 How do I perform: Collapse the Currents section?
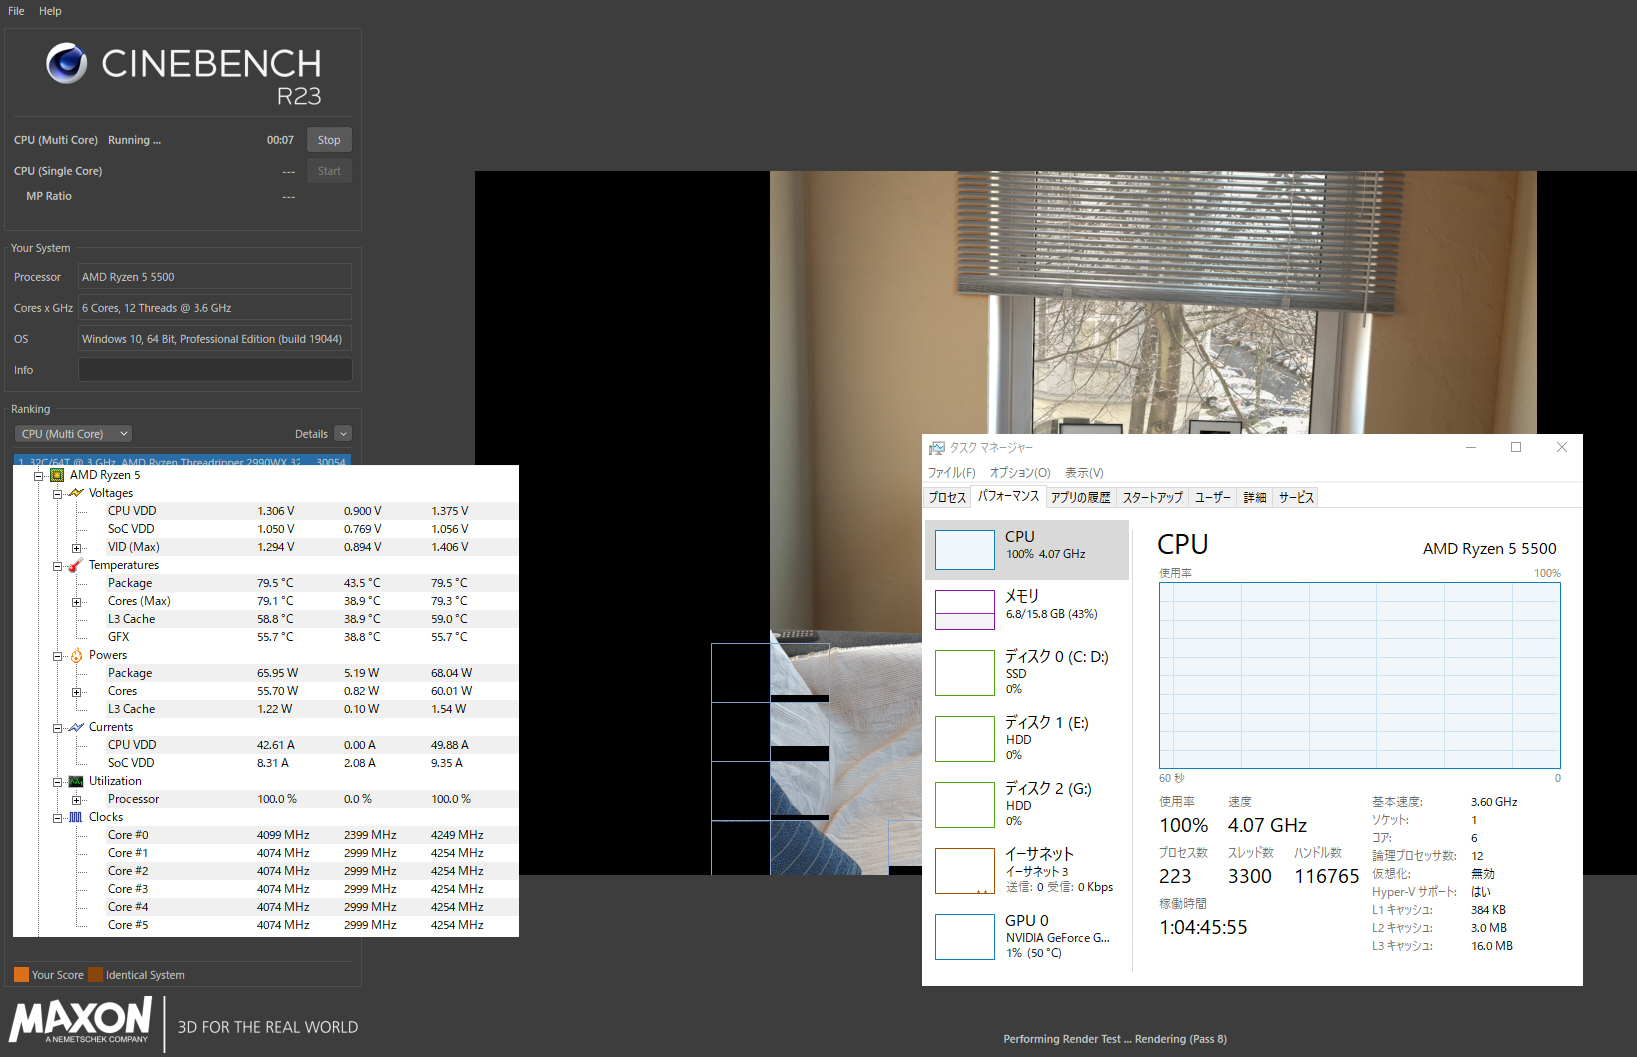58,728
